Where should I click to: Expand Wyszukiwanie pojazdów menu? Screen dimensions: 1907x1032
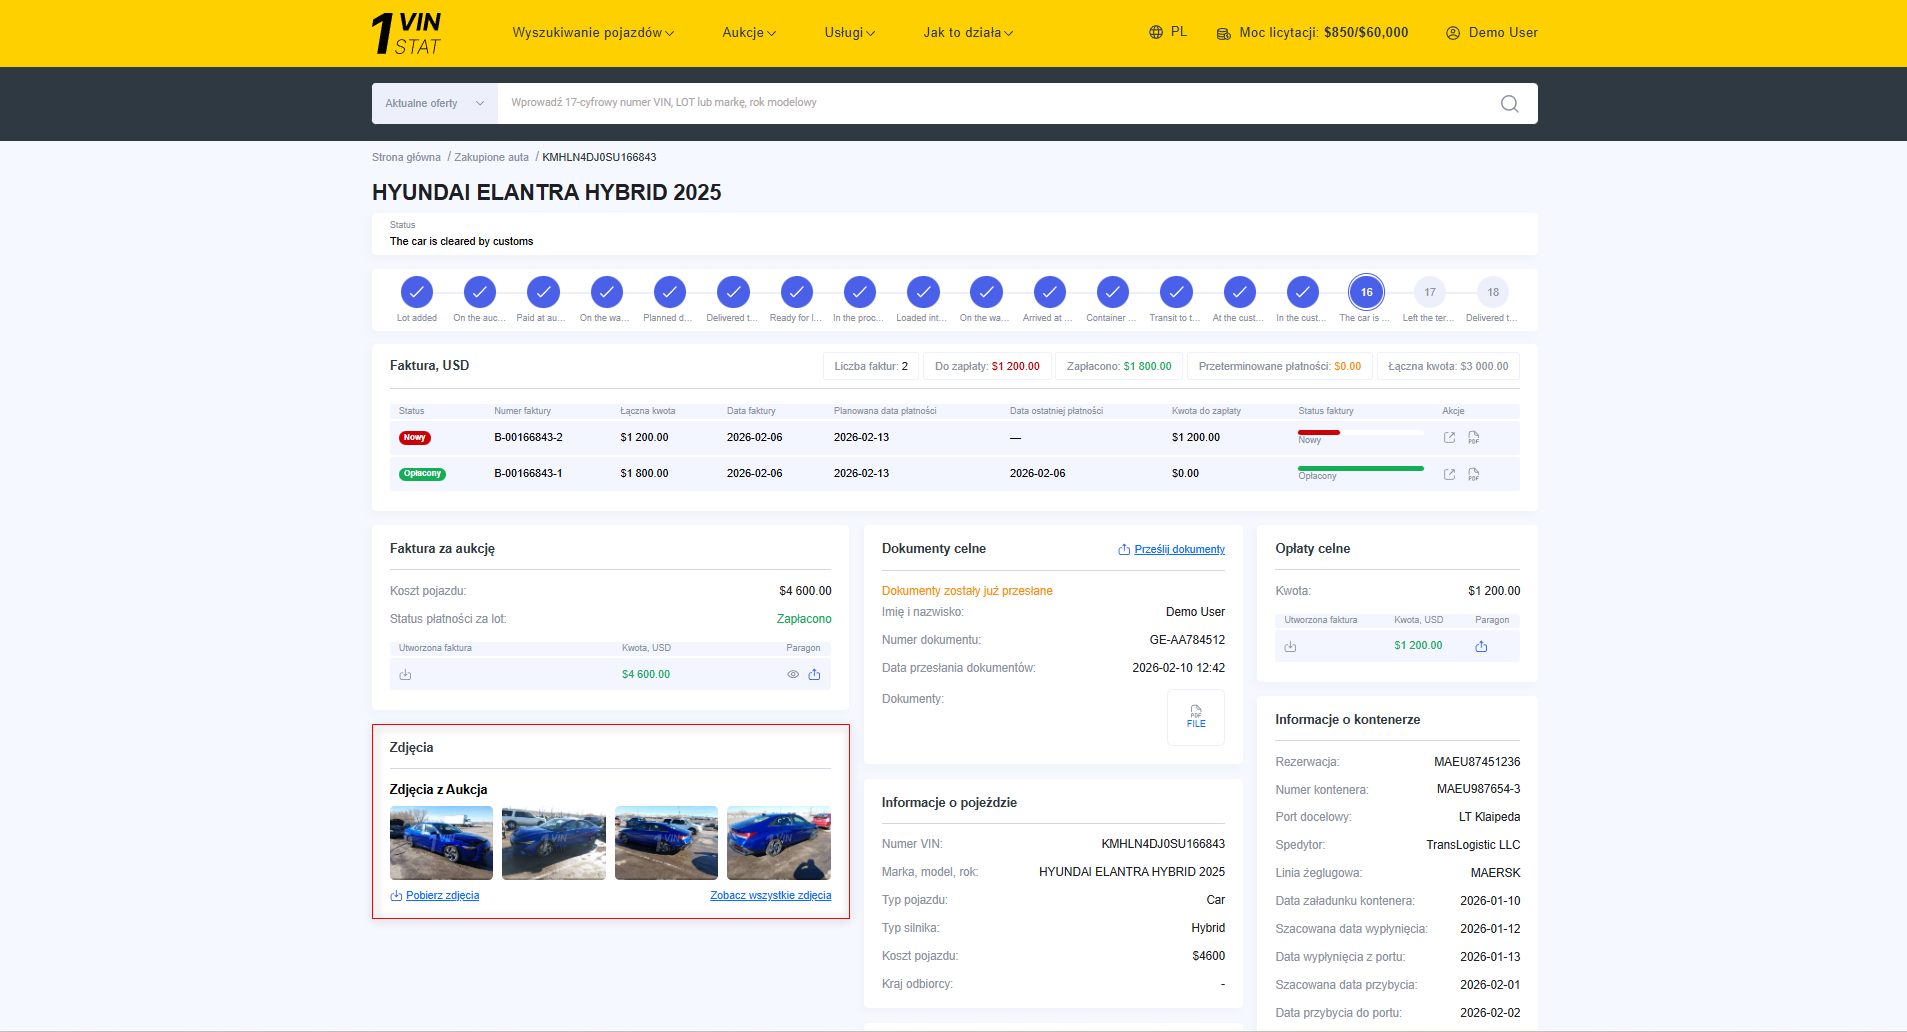coord(593,33)
